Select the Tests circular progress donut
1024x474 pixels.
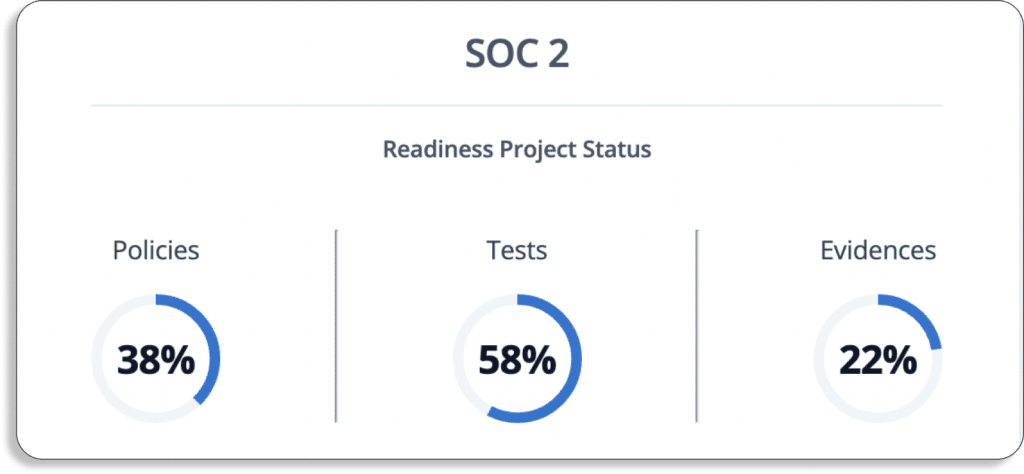click(517, 358)
